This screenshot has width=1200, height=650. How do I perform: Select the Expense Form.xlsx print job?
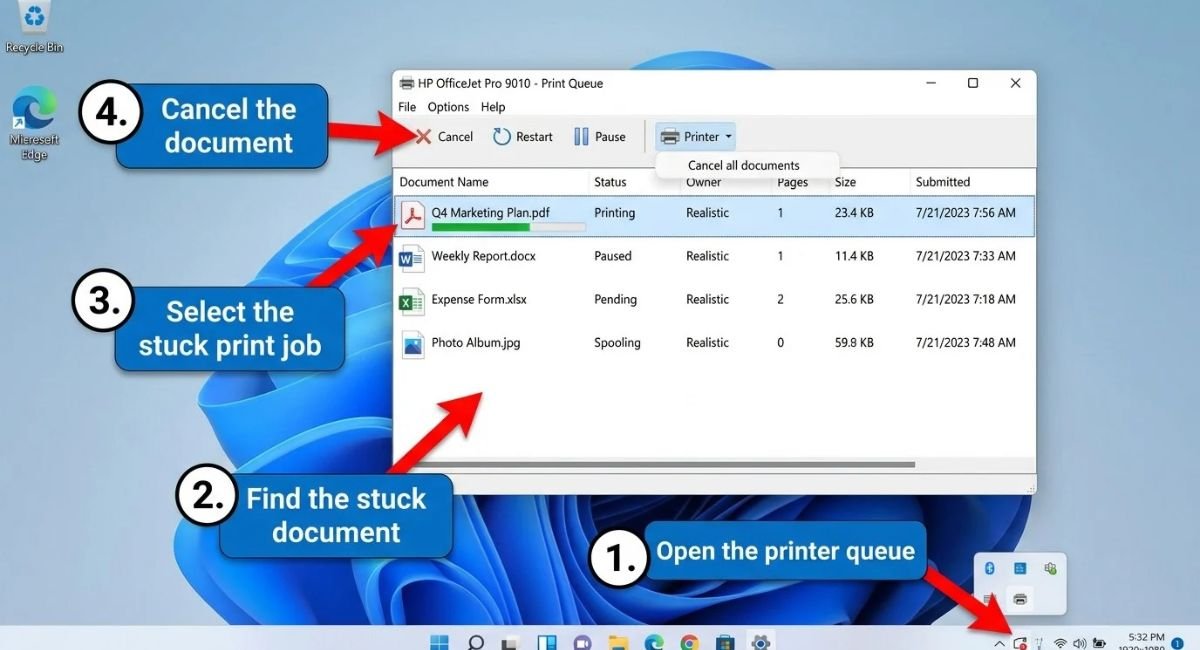pyautogui.click(x=714, y=301)
